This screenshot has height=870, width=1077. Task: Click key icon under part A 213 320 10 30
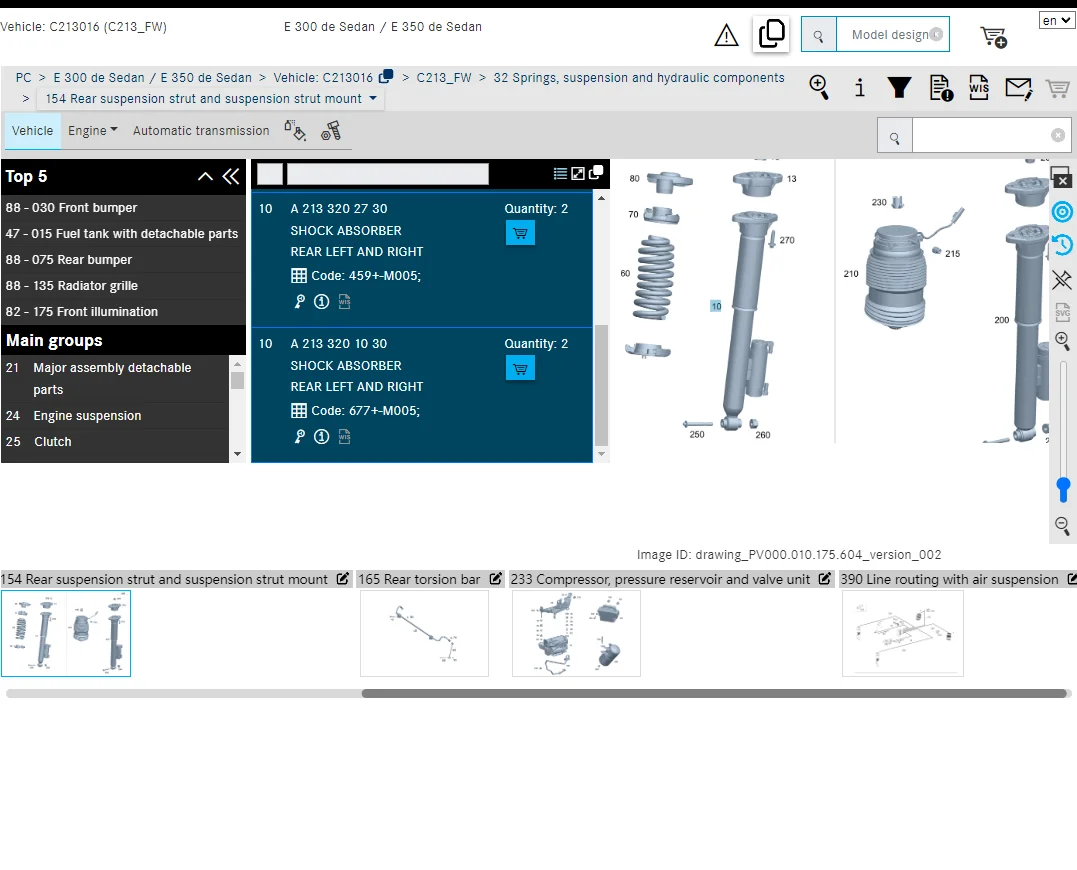pyautogui.click(x=299, y=437)
